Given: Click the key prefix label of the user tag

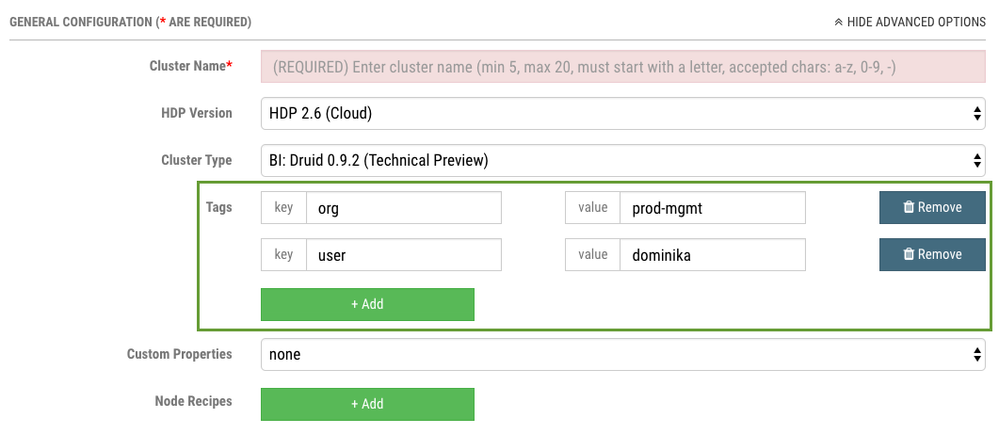Looking at the screenshot, I should (284, 255).
